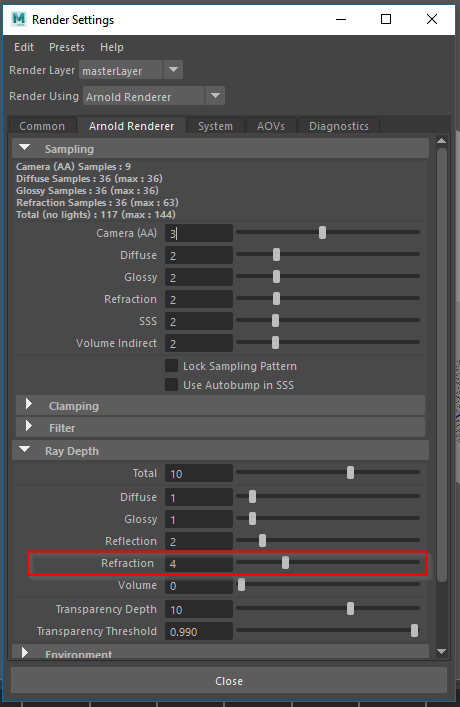460x707 pixels.
Task: Click the Sampling Refraction slider handle
Action: [x=276, y=298]
